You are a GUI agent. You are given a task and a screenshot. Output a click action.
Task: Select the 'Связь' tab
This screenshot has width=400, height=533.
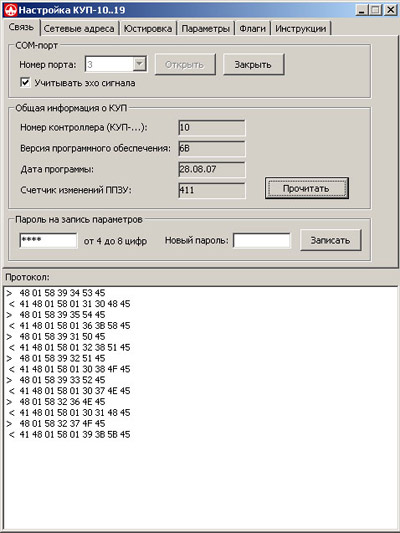tap(21, 27)
